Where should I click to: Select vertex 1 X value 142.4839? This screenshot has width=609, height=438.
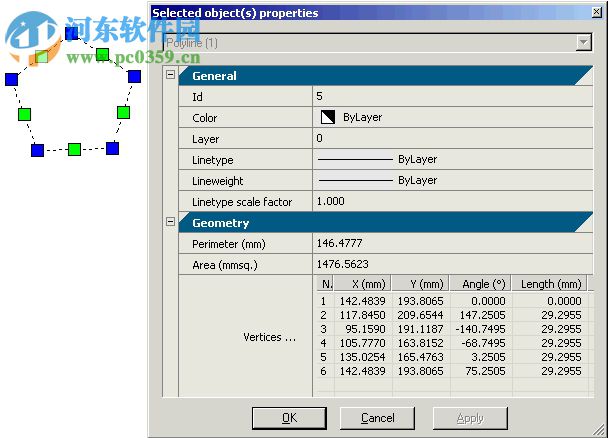(362, 301)
